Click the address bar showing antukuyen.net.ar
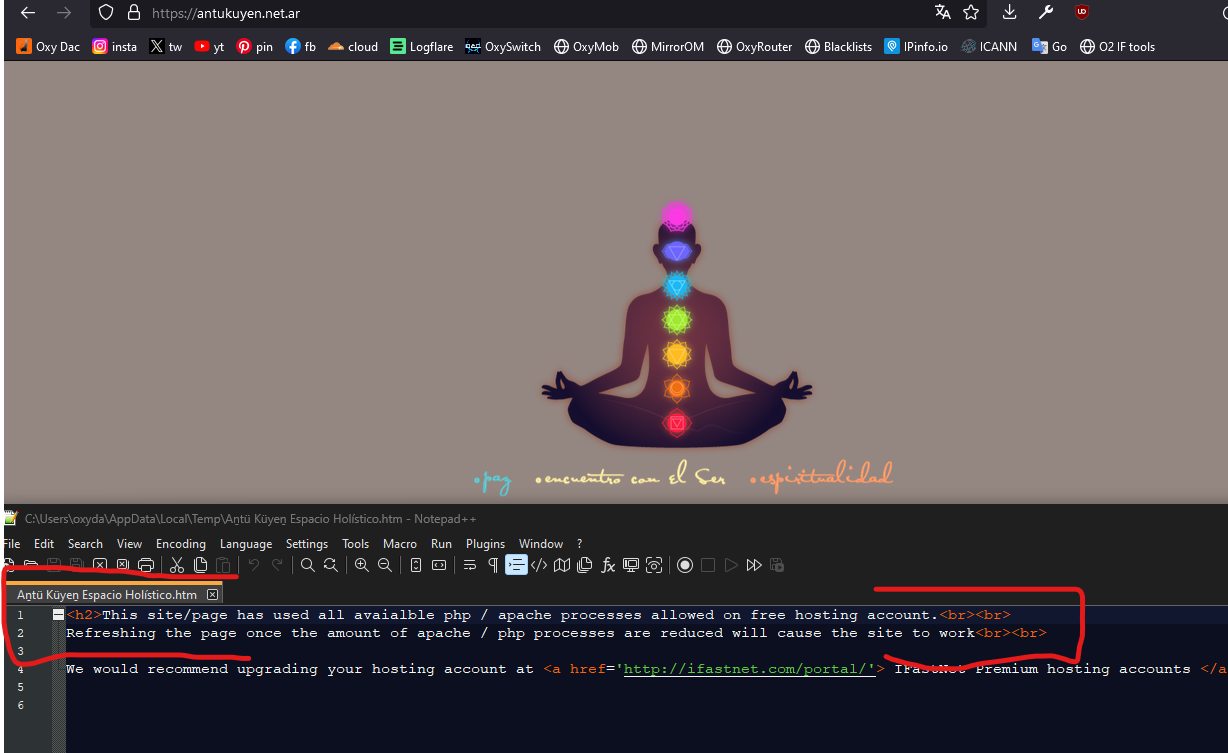This screenshot has width=1228, height=753. click(x=500, y=13)
